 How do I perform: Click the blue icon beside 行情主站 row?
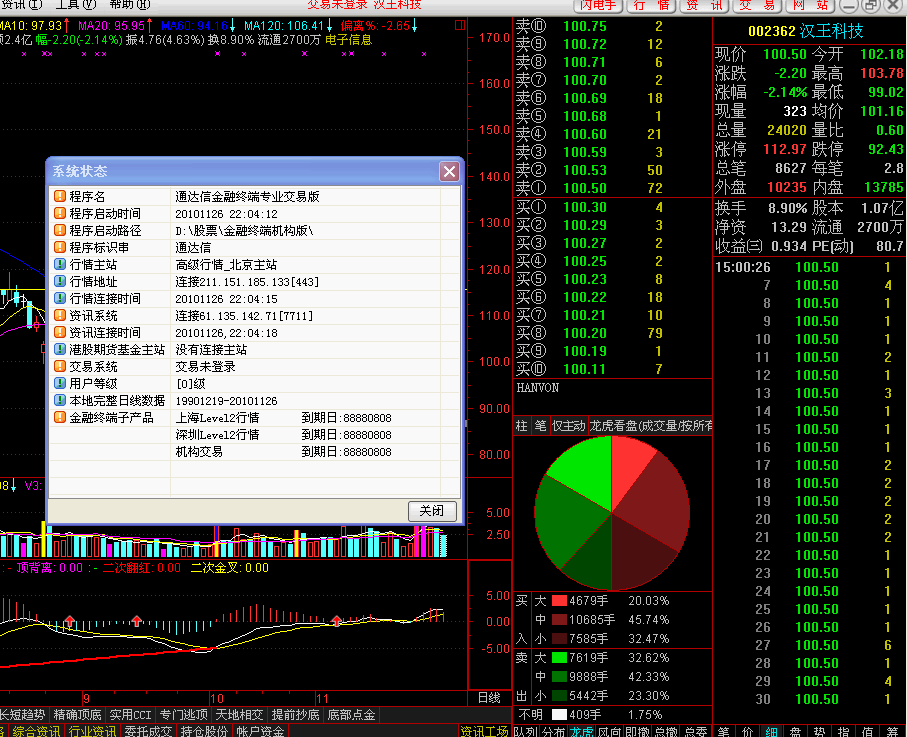point(60,264)
